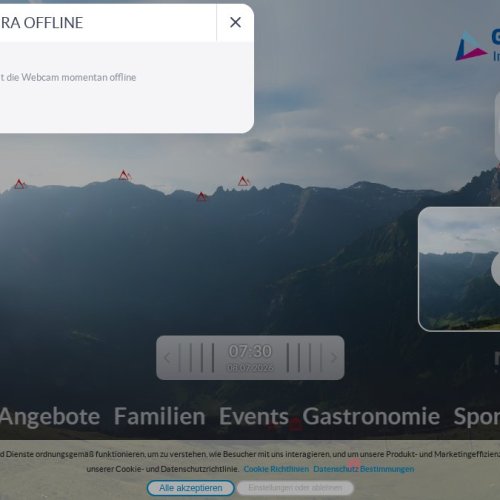Select the highest red peak marker
The image size is (500, 500).
point(124,175)
